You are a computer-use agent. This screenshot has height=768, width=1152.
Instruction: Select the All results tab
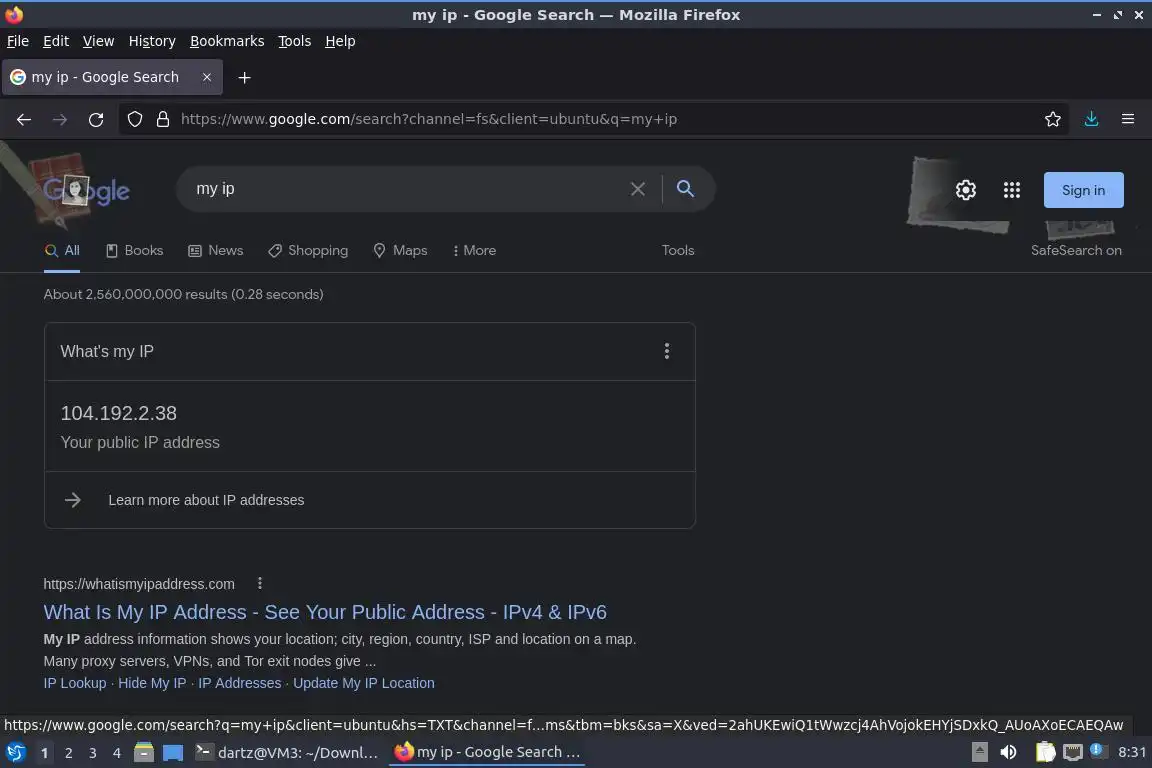pyautogui.click(x=62, y=251)
